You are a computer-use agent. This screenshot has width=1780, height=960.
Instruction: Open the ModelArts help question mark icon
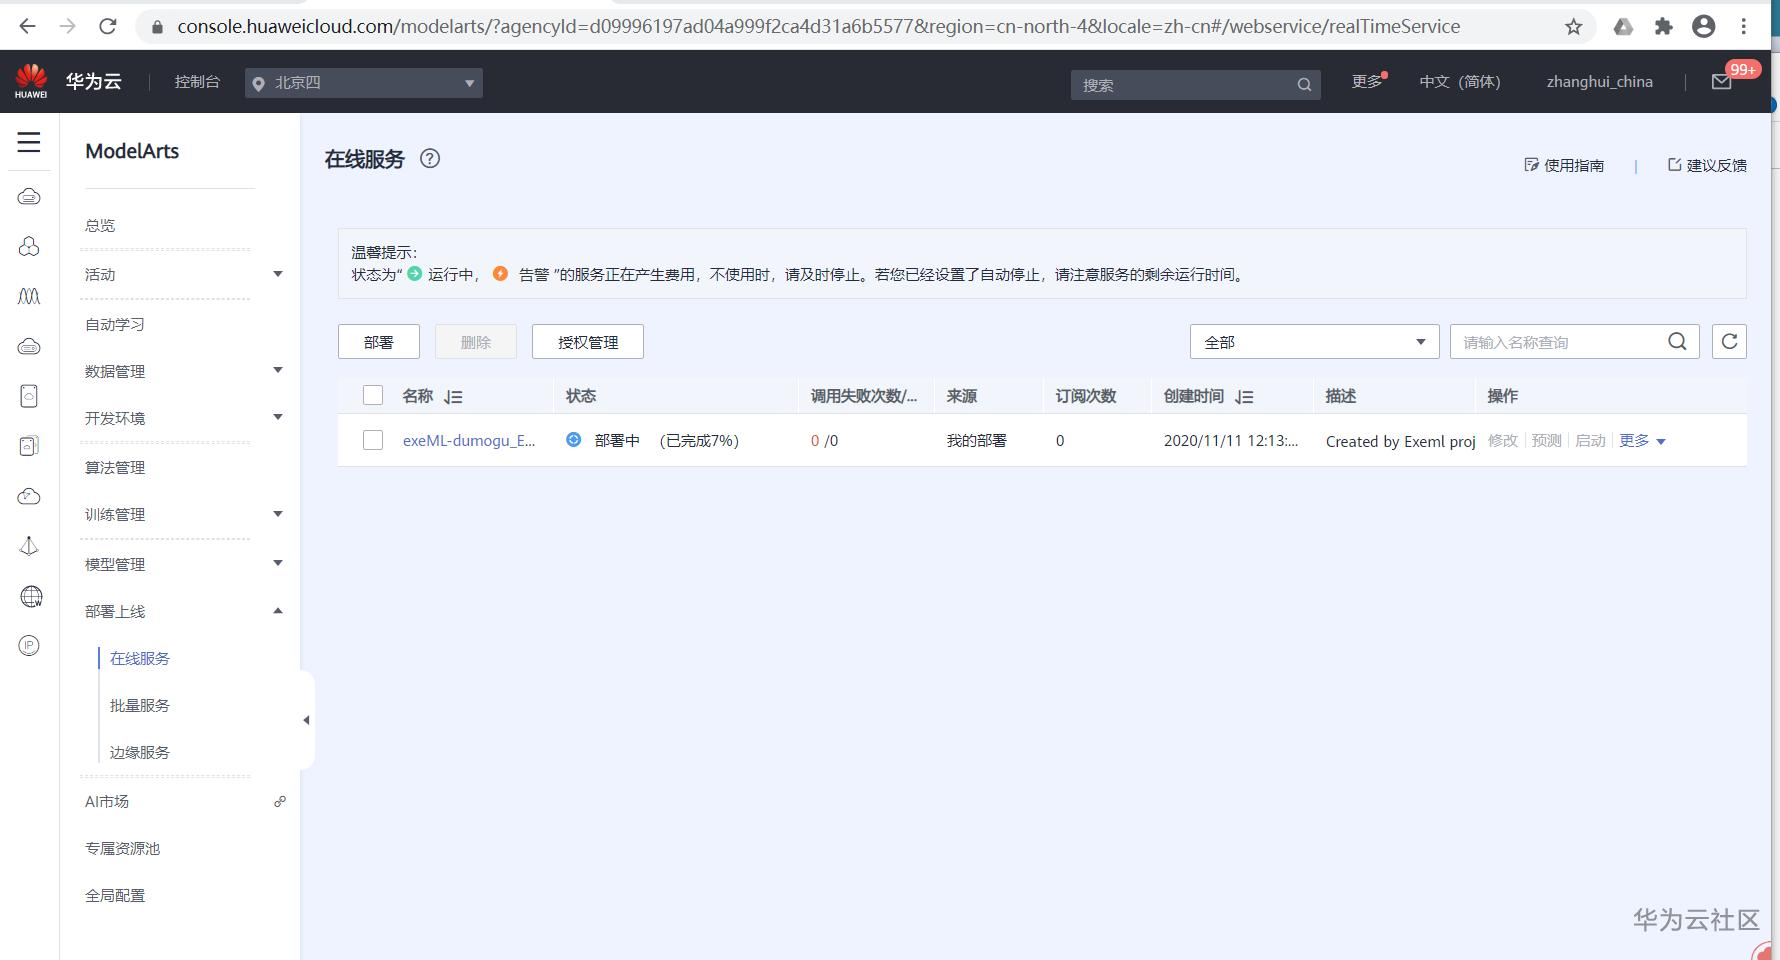click(x=430, y=158)
